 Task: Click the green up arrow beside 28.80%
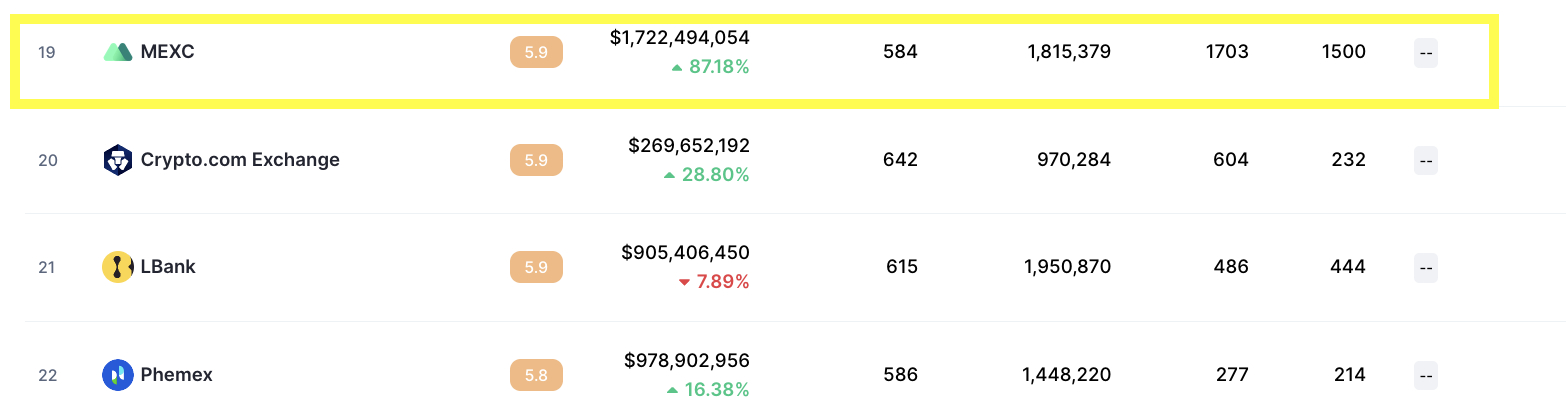pyautogui.click(x=669, y=176)
